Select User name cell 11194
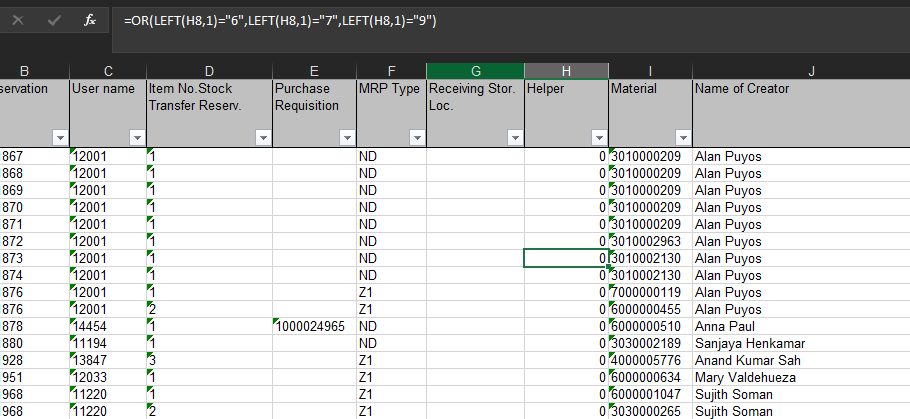 (108, 344)
